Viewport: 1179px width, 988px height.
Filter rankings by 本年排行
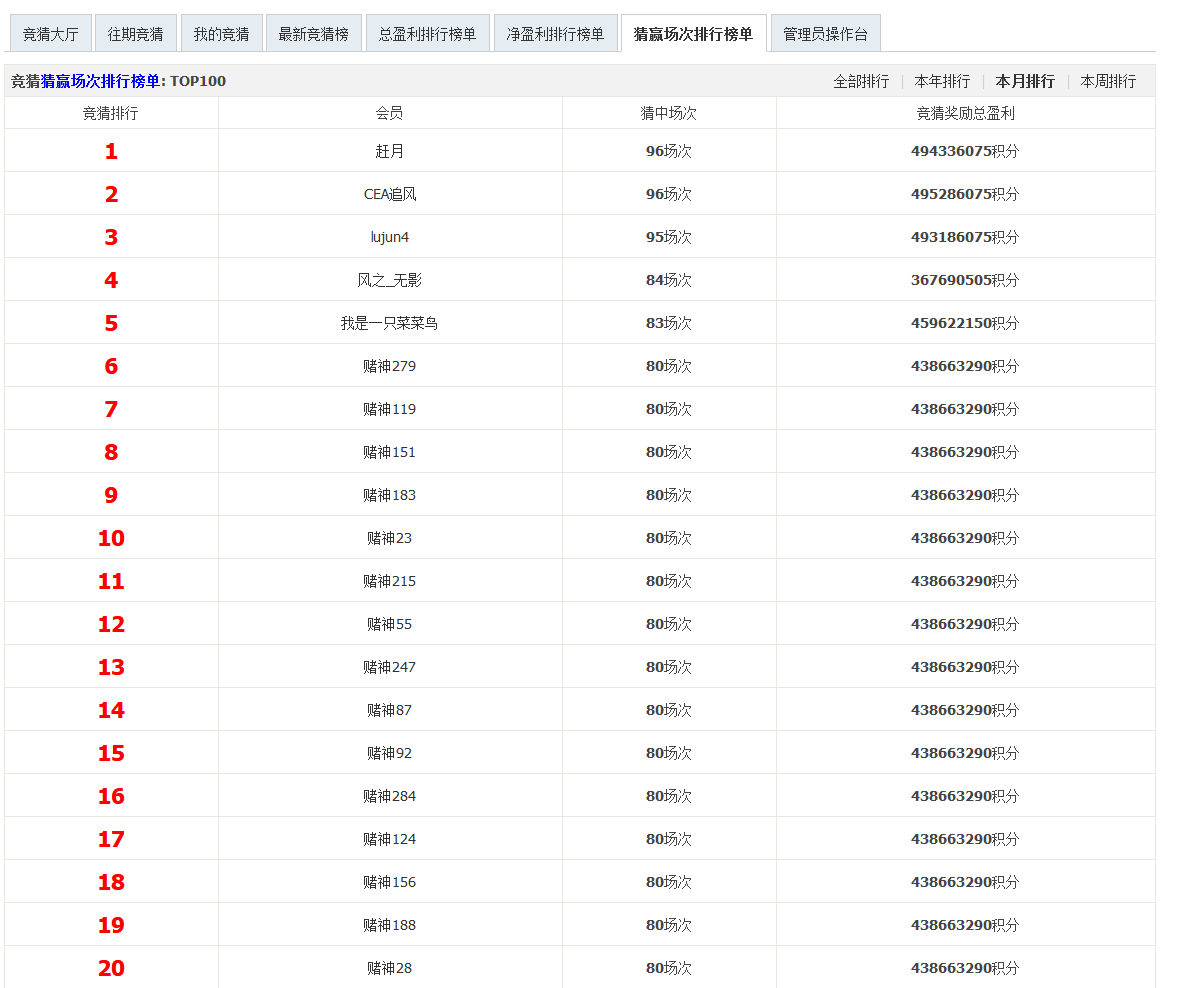pyautogui.click(x=942, y=82)
